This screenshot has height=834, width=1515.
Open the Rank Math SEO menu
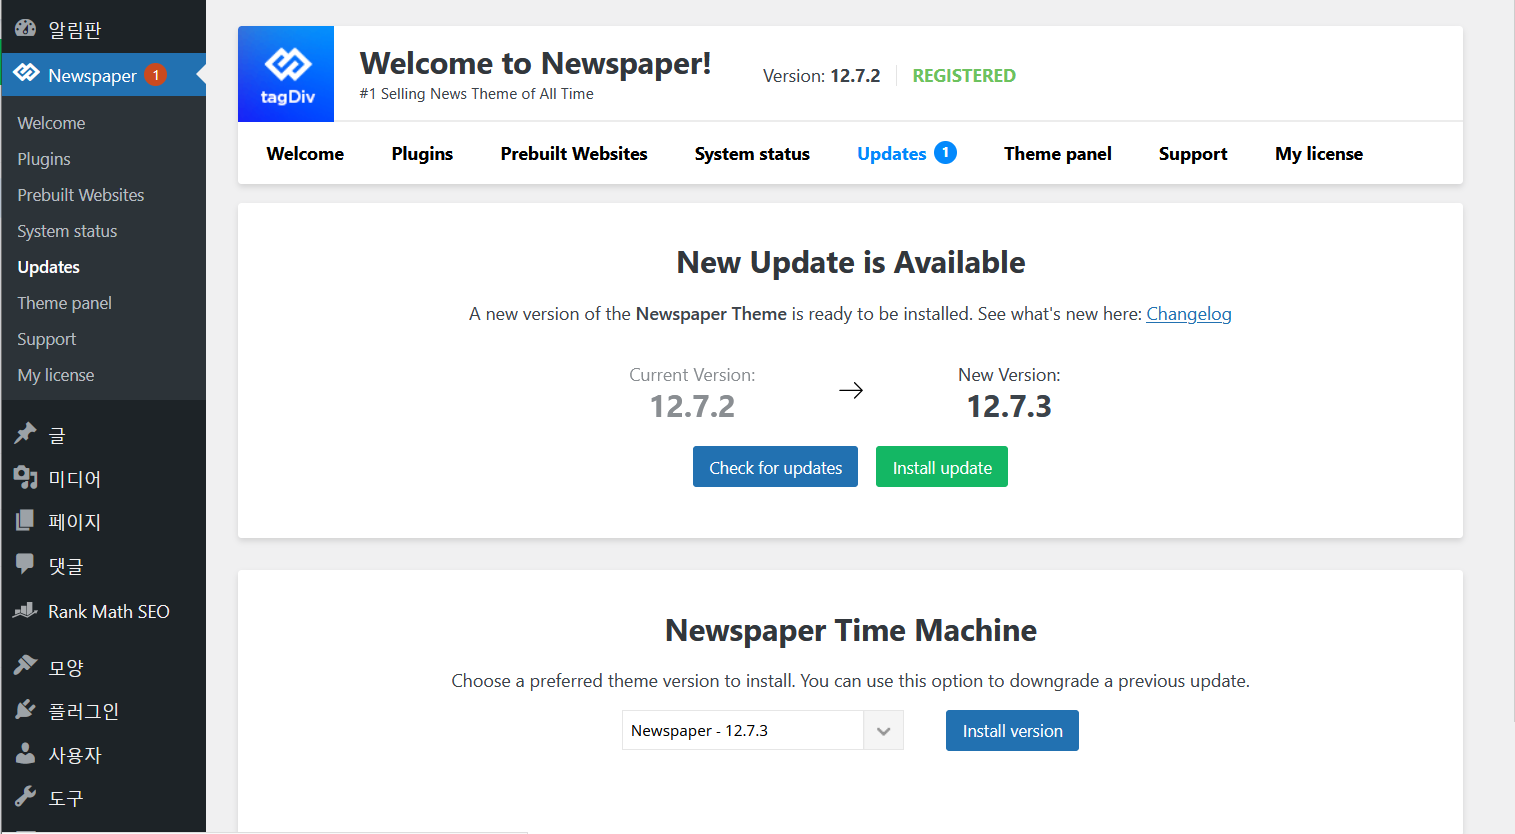pyautogui.click(x=104, y=611)
